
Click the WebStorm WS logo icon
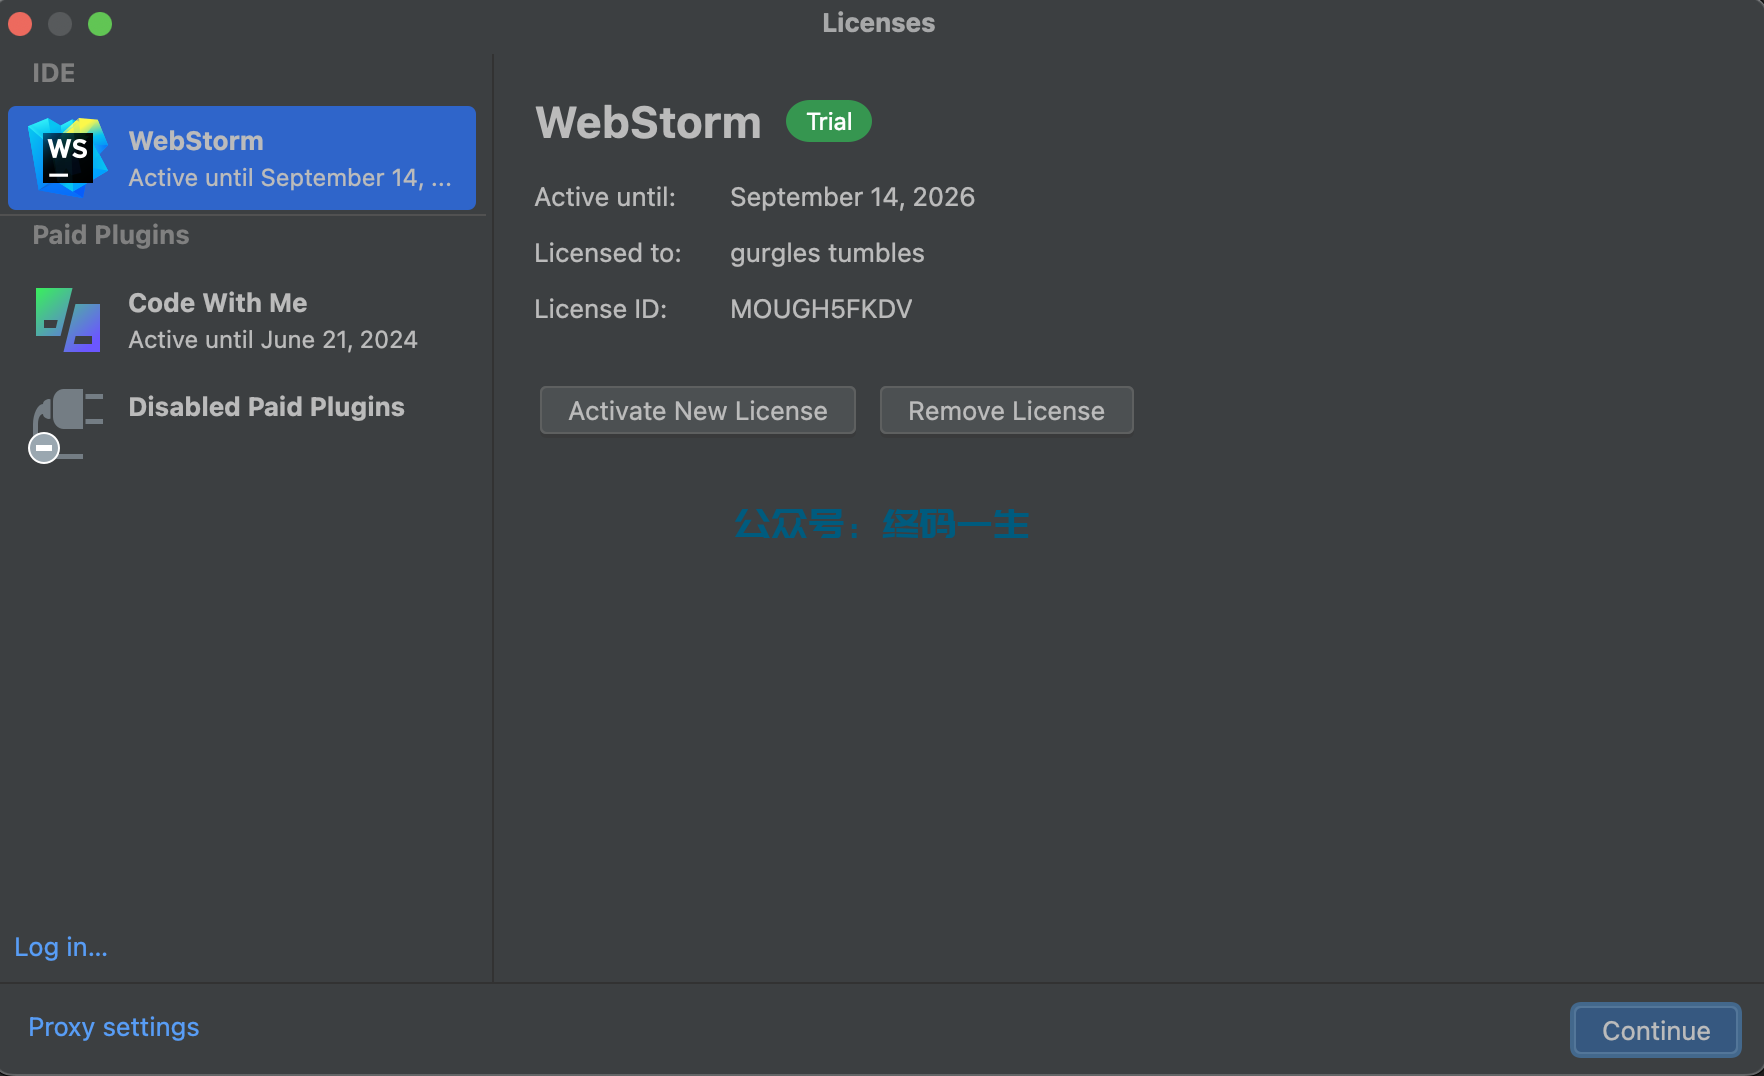(x=68, y=157)
